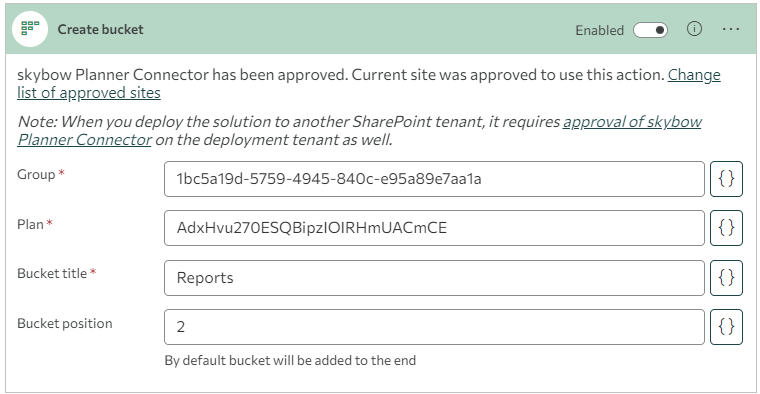Click the Group field label
The width and height of the screenshot is (760, 394).
(x=36, y=174)
